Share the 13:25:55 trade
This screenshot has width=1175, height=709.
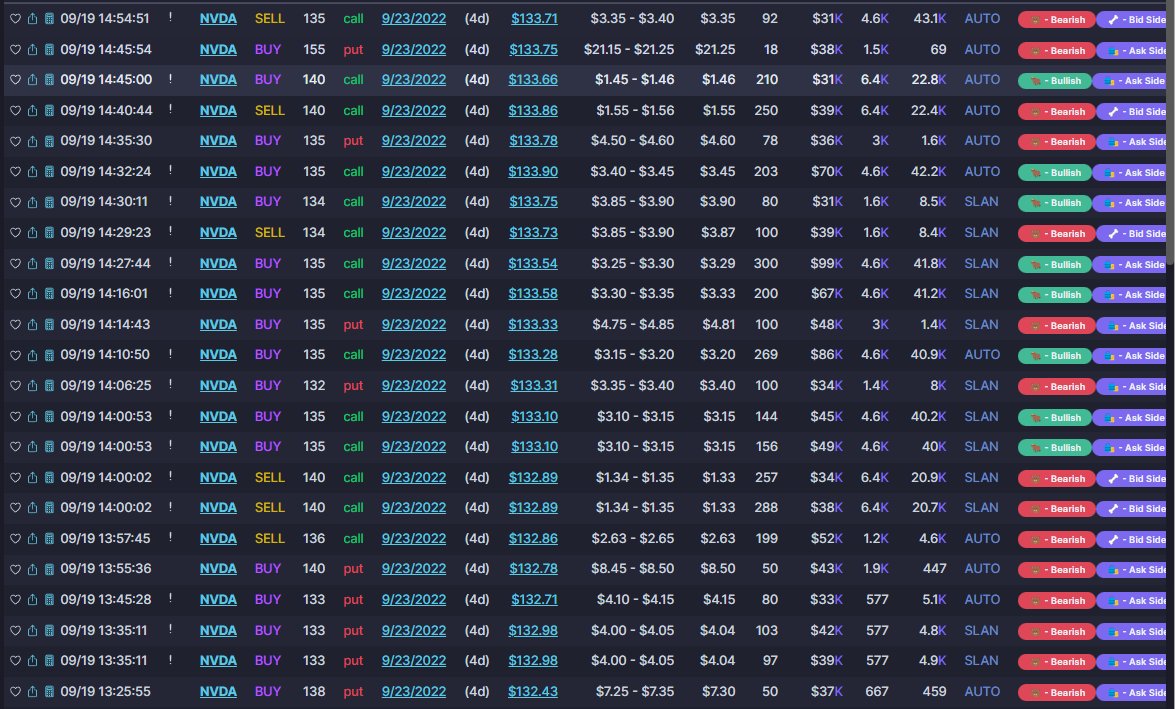[x=32, y=691]
